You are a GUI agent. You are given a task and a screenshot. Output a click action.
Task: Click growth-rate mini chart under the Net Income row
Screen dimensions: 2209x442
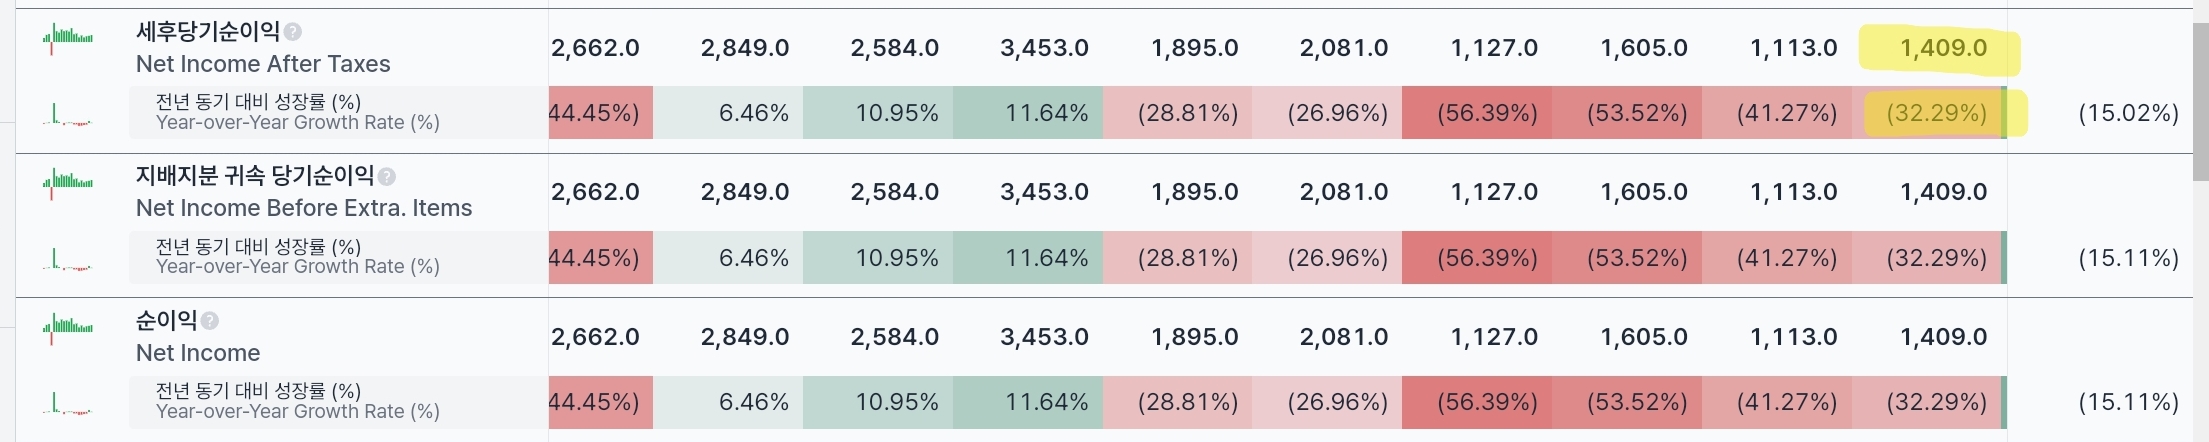(67, 404)
